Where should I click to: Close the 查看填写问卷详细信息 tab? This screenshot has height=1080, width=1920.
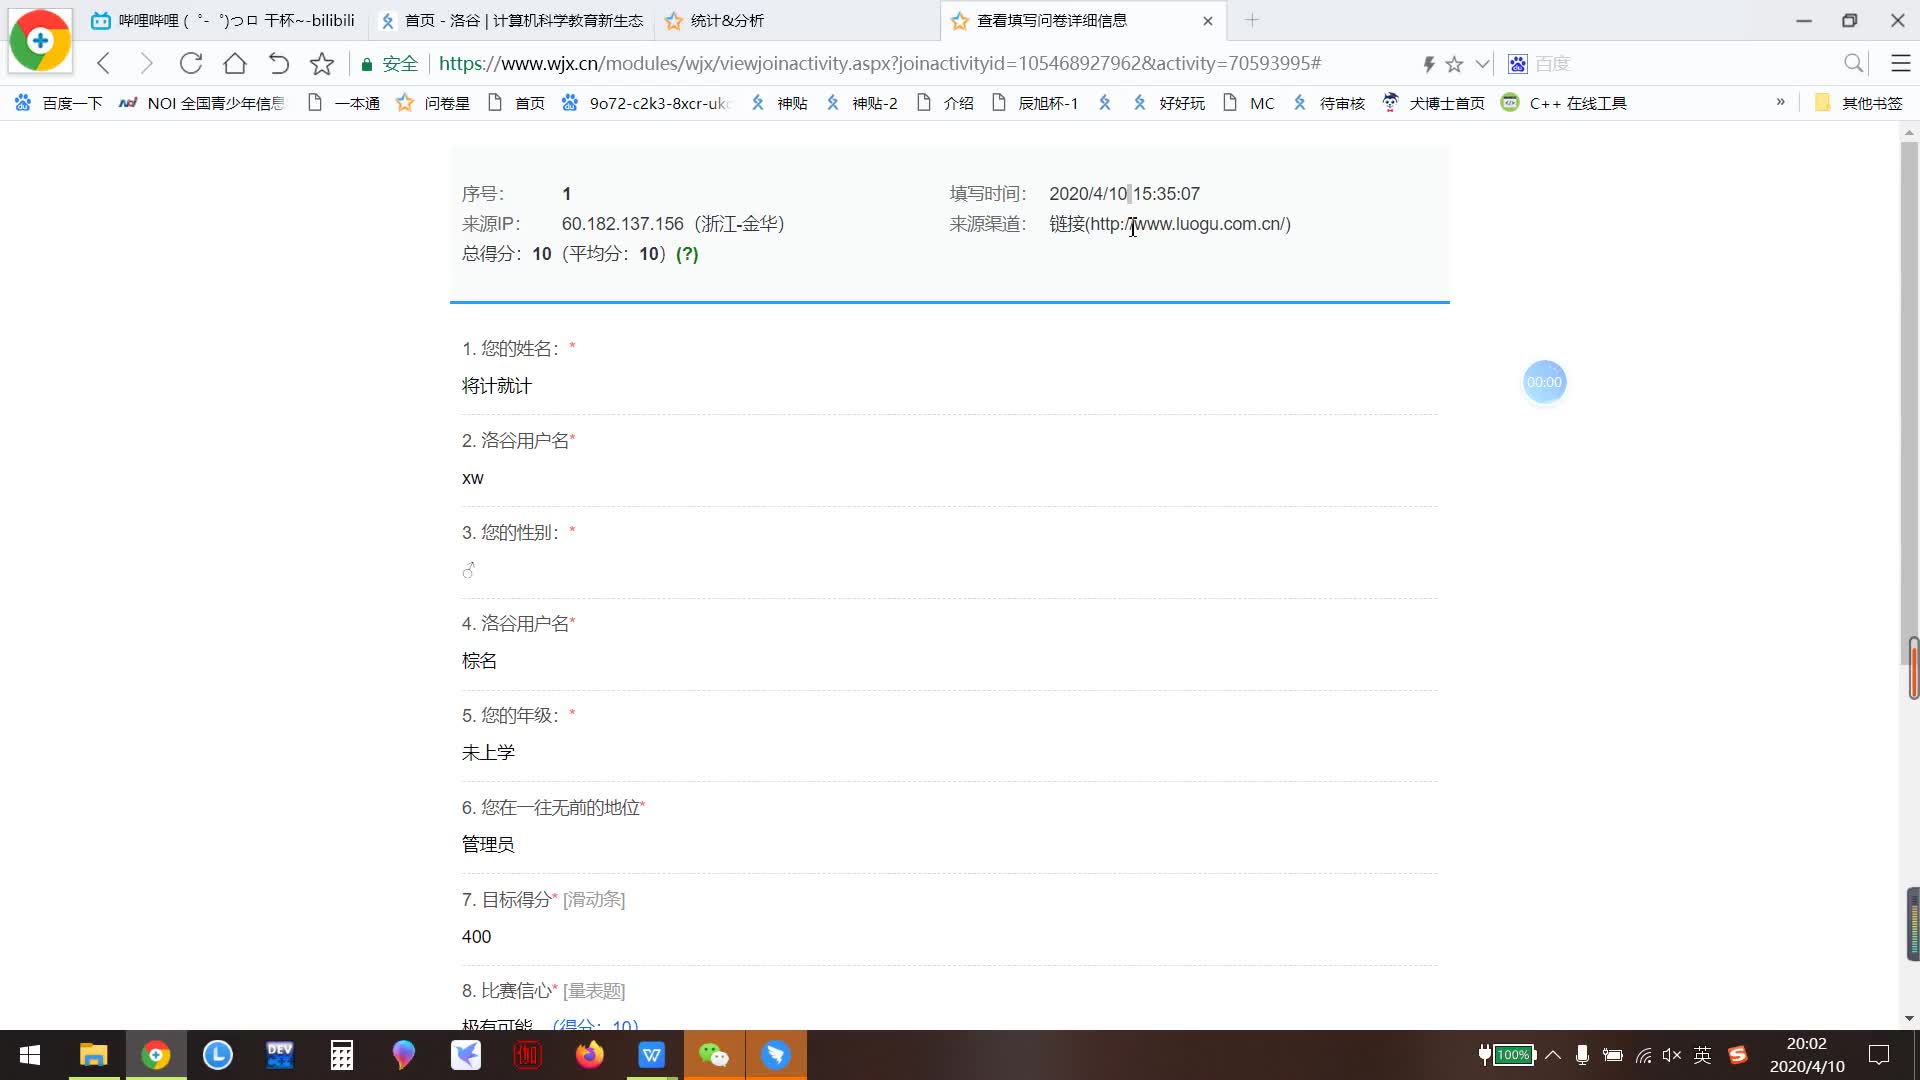[x=1208, y=20]
